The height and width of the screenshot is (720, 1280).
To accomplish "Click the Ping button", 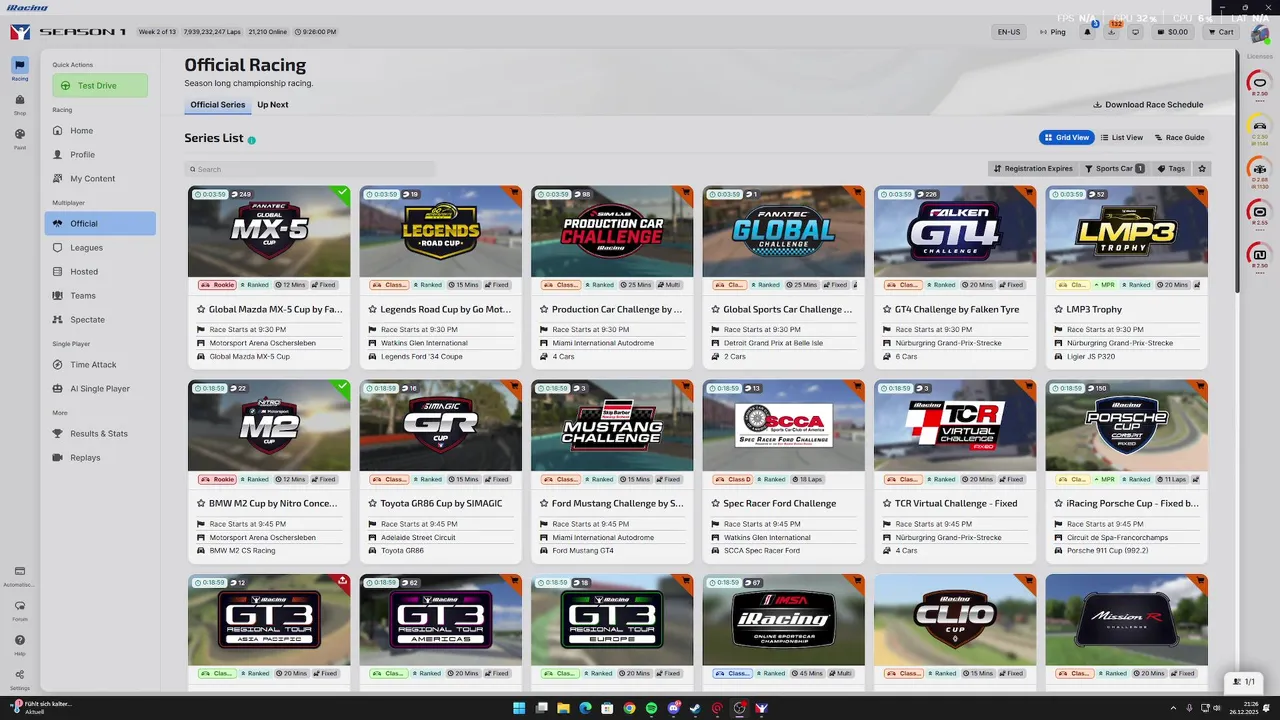I will (x=1052, y=32).
